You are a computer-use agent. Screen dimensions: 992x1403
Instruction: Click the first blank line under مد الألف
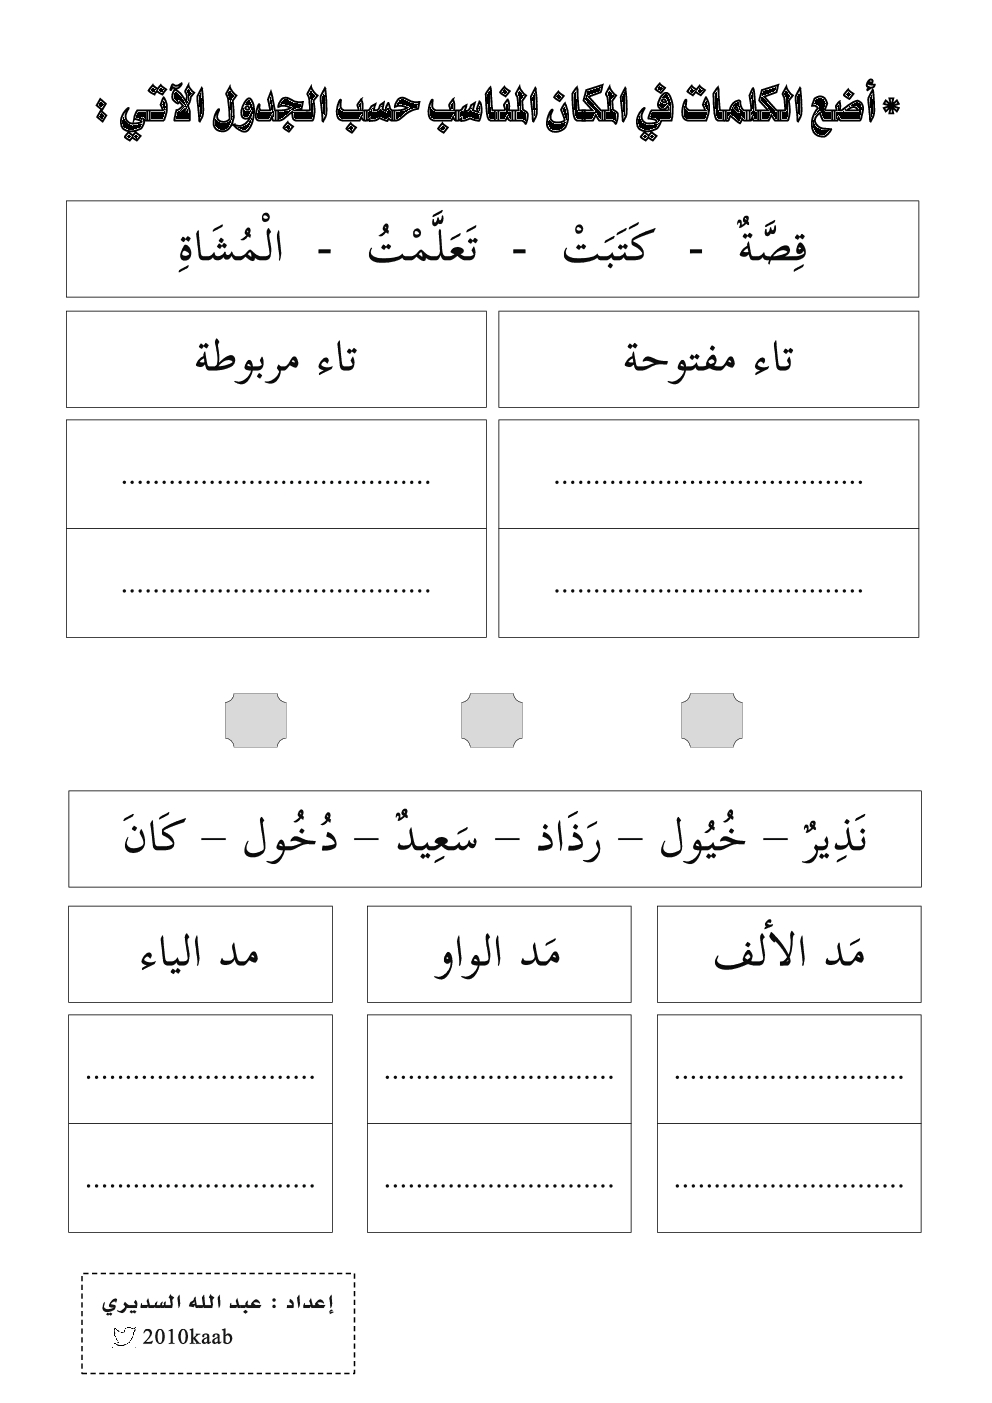789,1076
